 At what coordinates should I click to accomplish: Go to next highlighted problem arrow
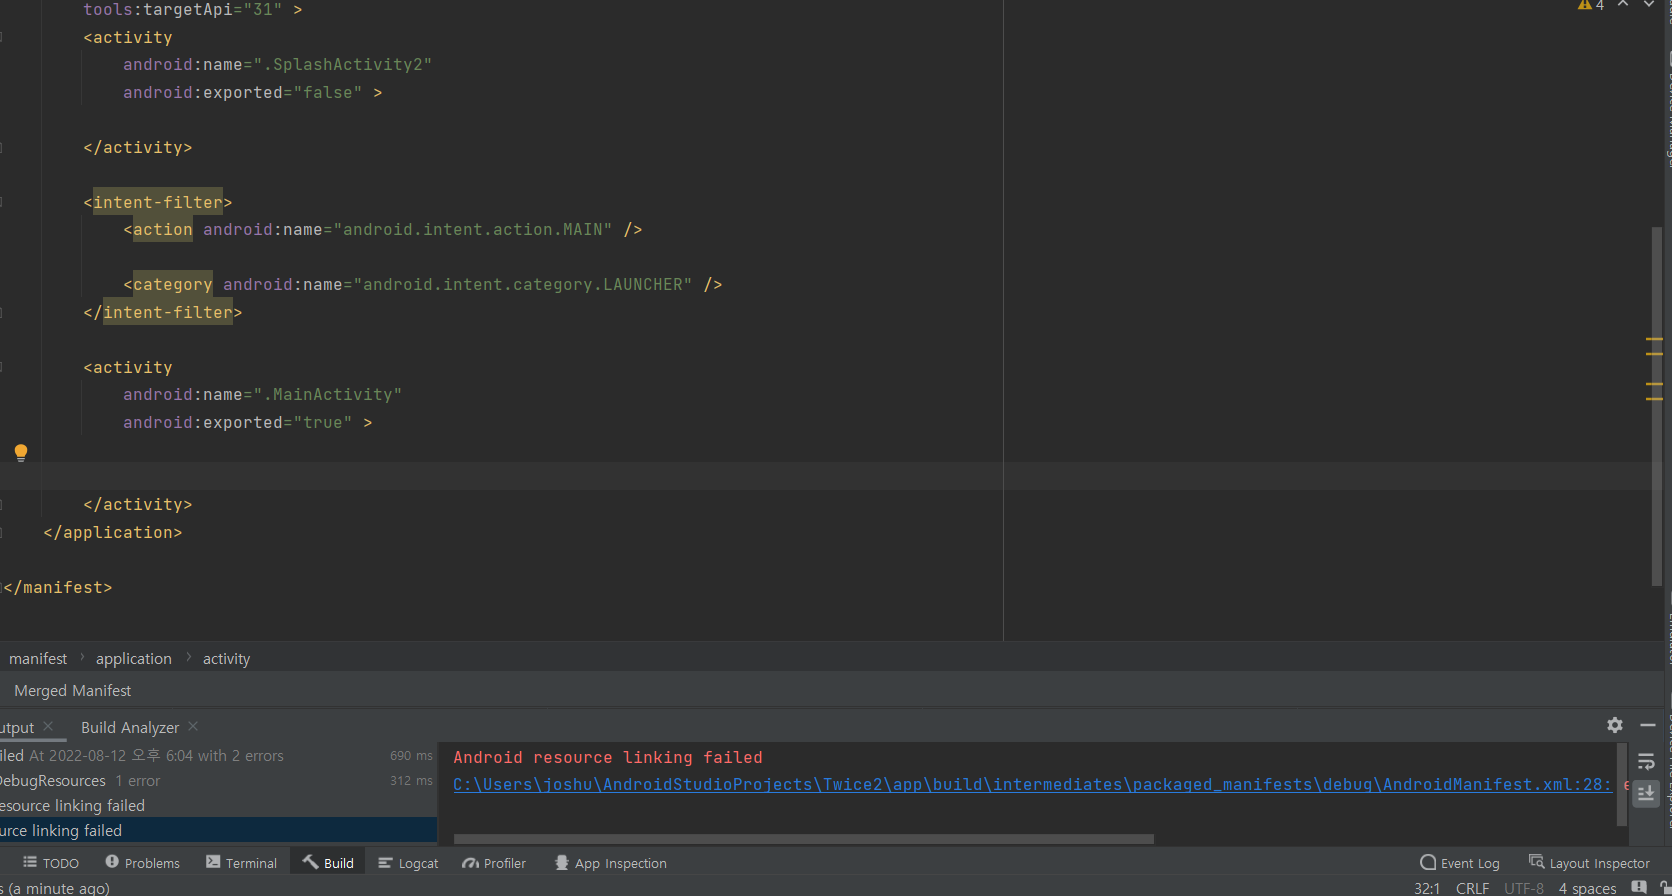pyautogui.click(x=1649, y=5)
